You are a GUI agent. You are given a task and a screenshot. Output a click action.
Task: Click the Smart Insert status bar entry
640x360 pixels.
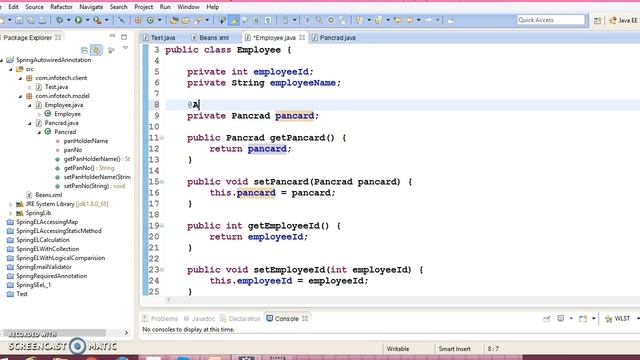coord(454,349)
